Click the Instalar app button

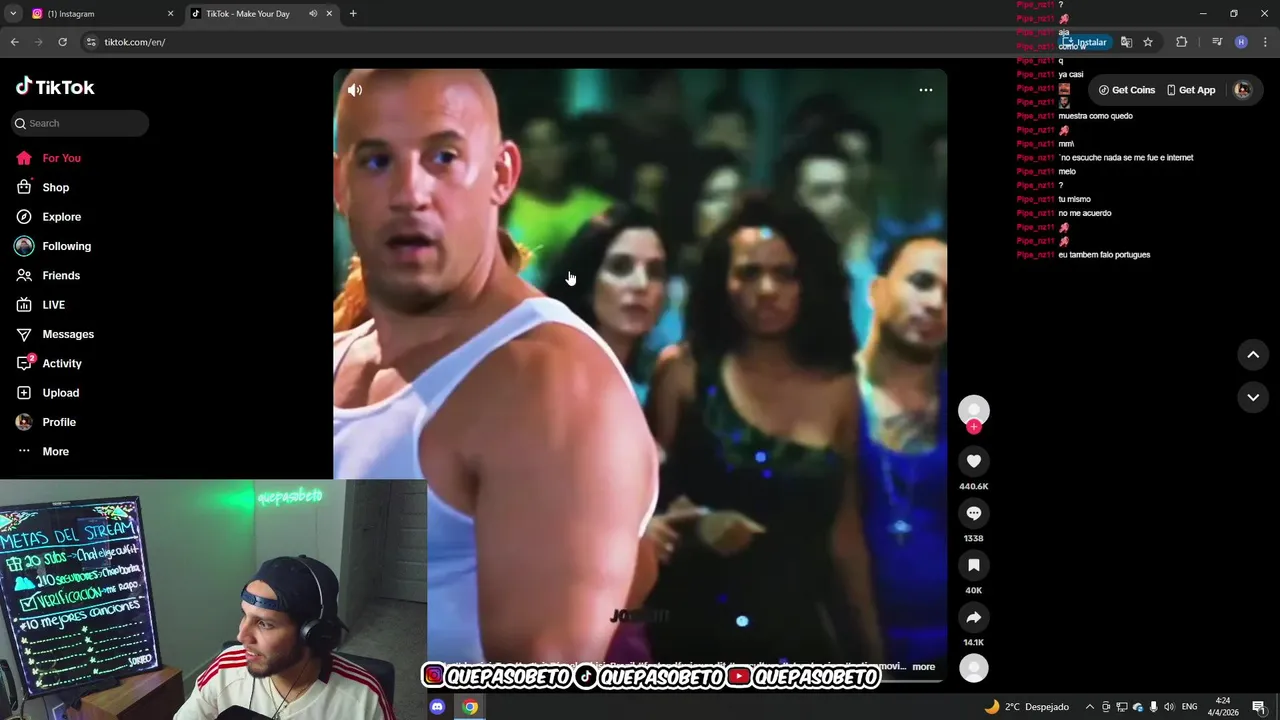(x=1086, y=42)
